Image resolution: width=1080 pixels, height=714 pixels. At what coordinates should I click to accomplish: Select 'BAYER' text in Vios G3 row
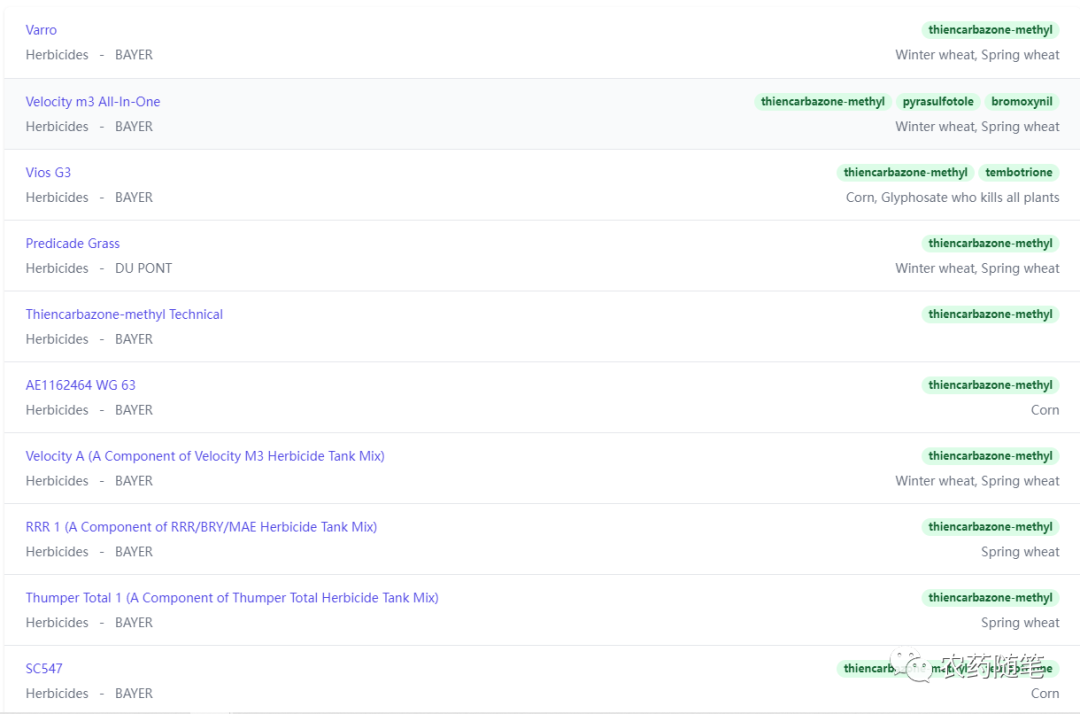[x=134, y=198]
